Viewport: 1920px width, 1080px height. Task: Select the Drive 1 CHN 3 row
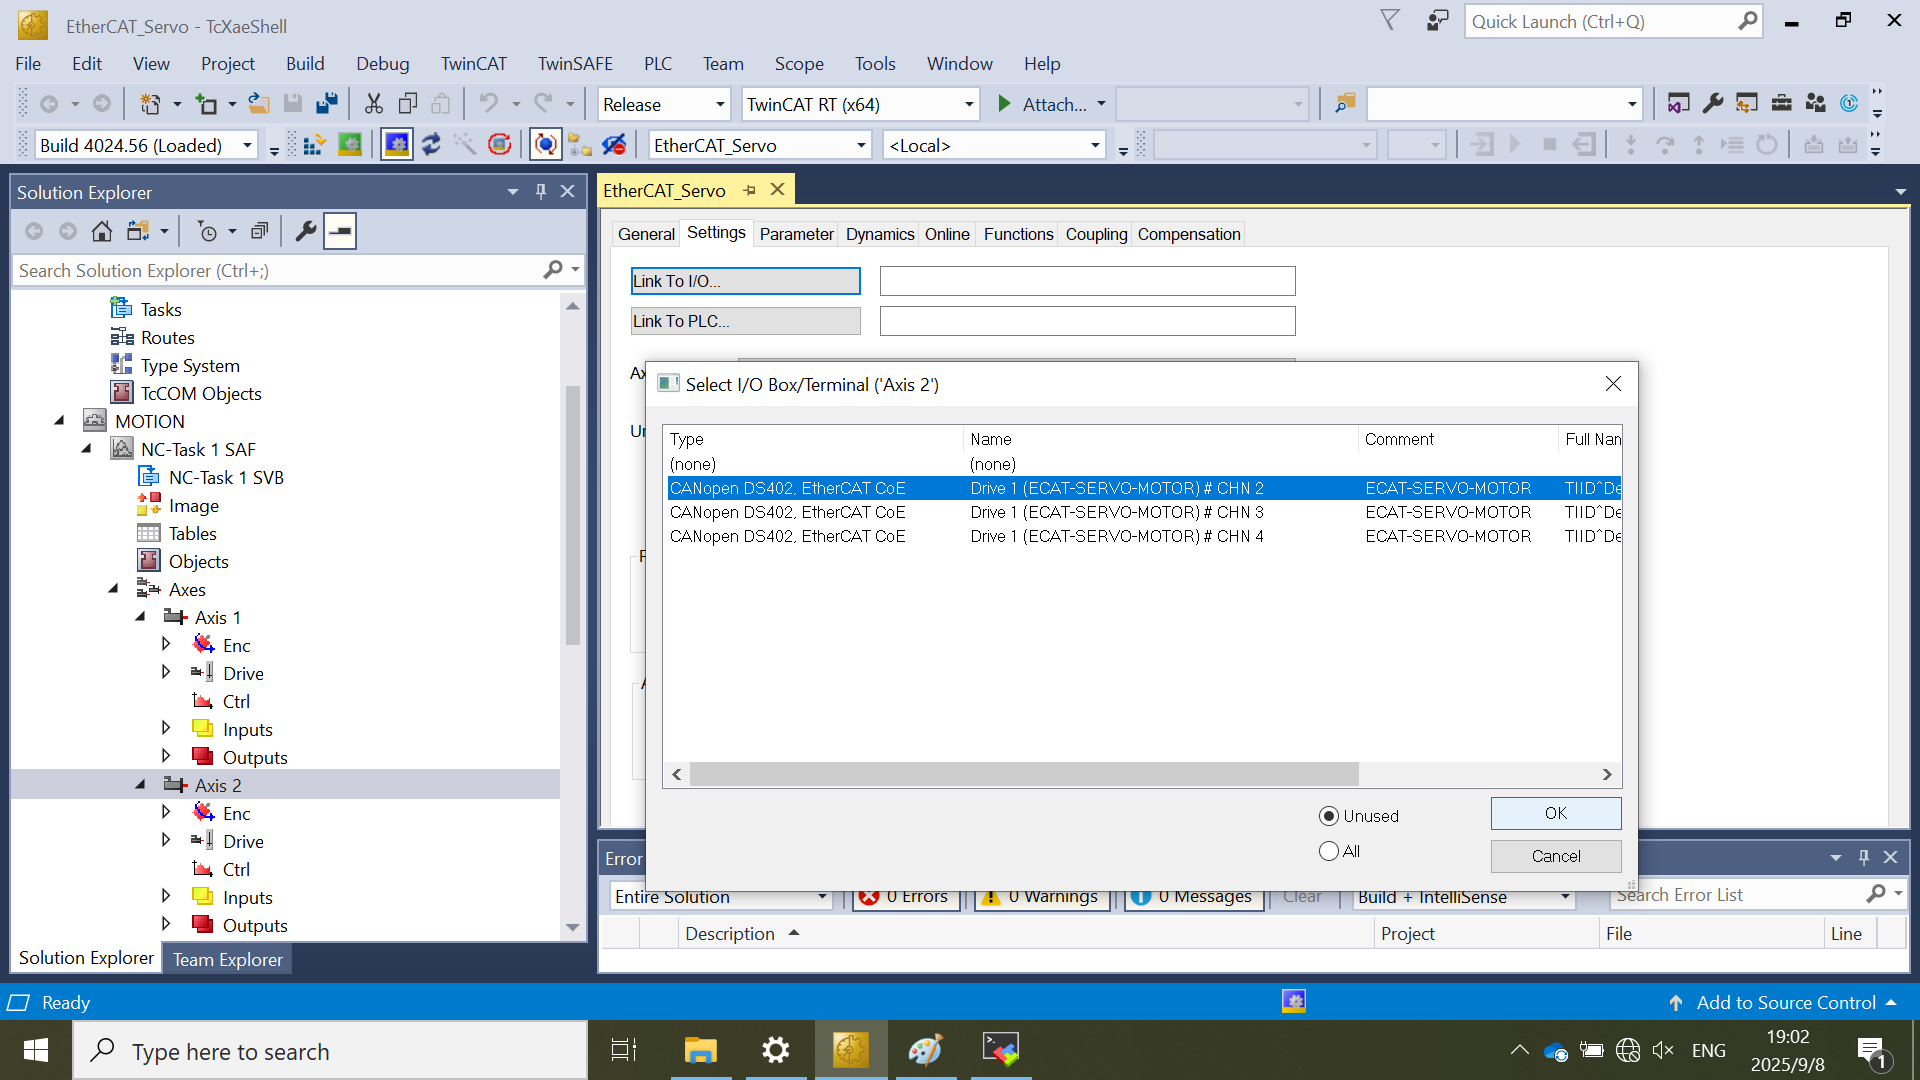(1116, 512)
